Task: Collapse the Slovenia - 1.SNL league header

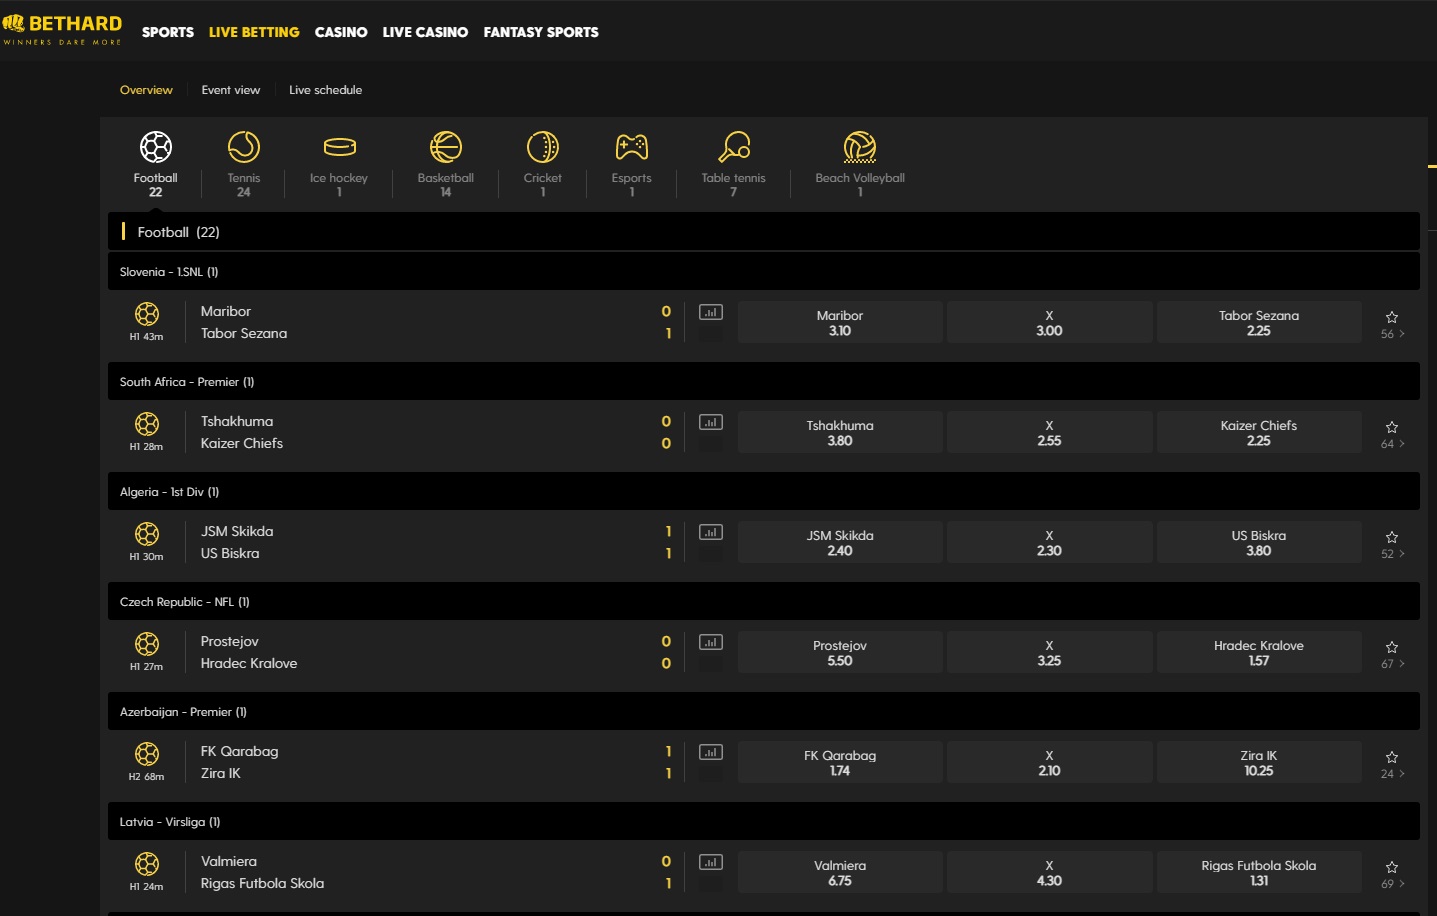Action: point(764,271)
